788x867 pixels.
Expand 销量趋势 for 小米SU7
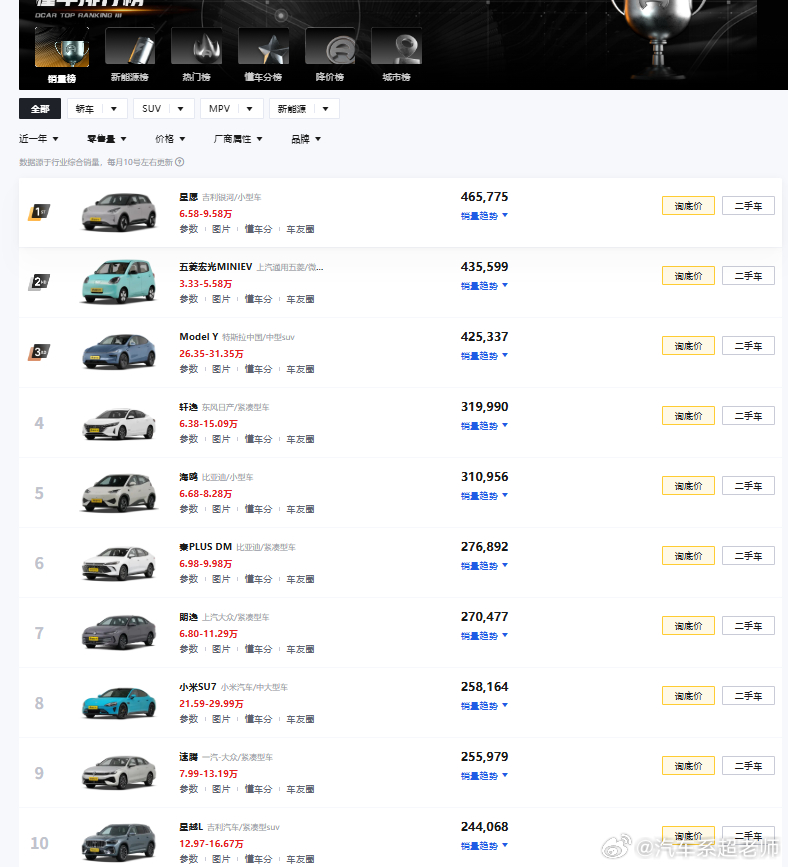point(484,706)
